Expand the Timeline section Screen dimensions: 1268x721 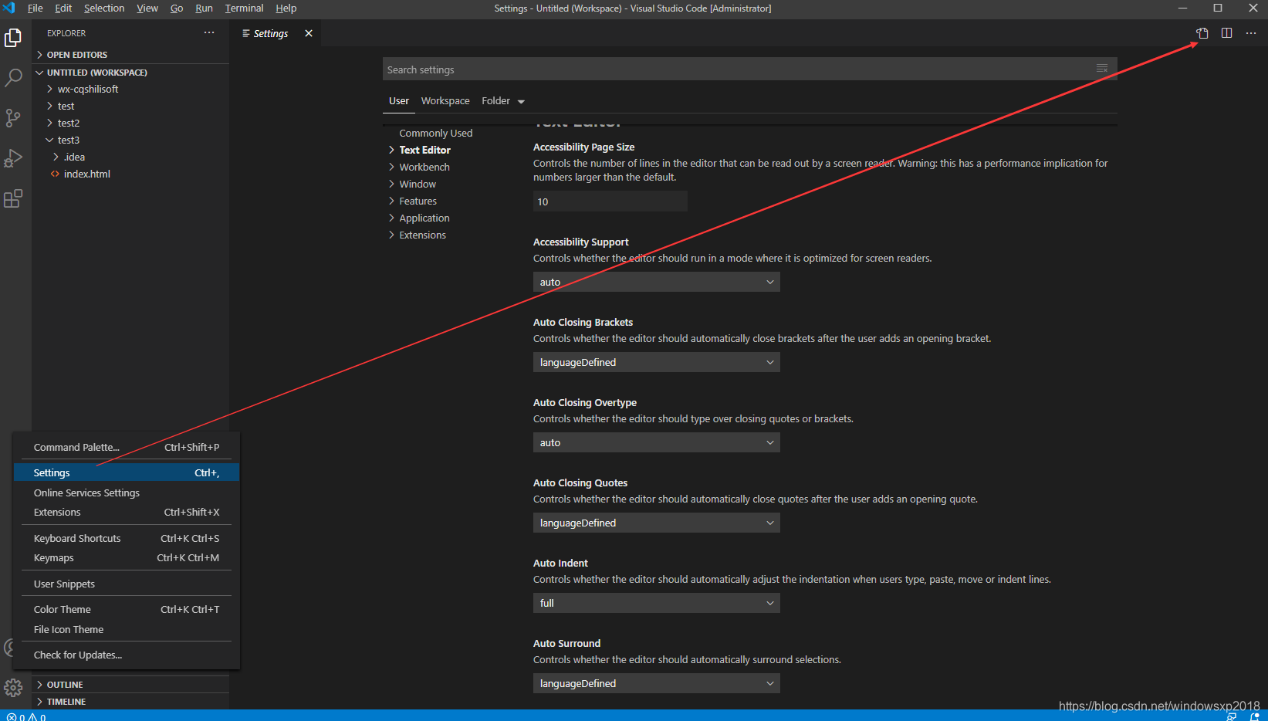tap(131, 702)
